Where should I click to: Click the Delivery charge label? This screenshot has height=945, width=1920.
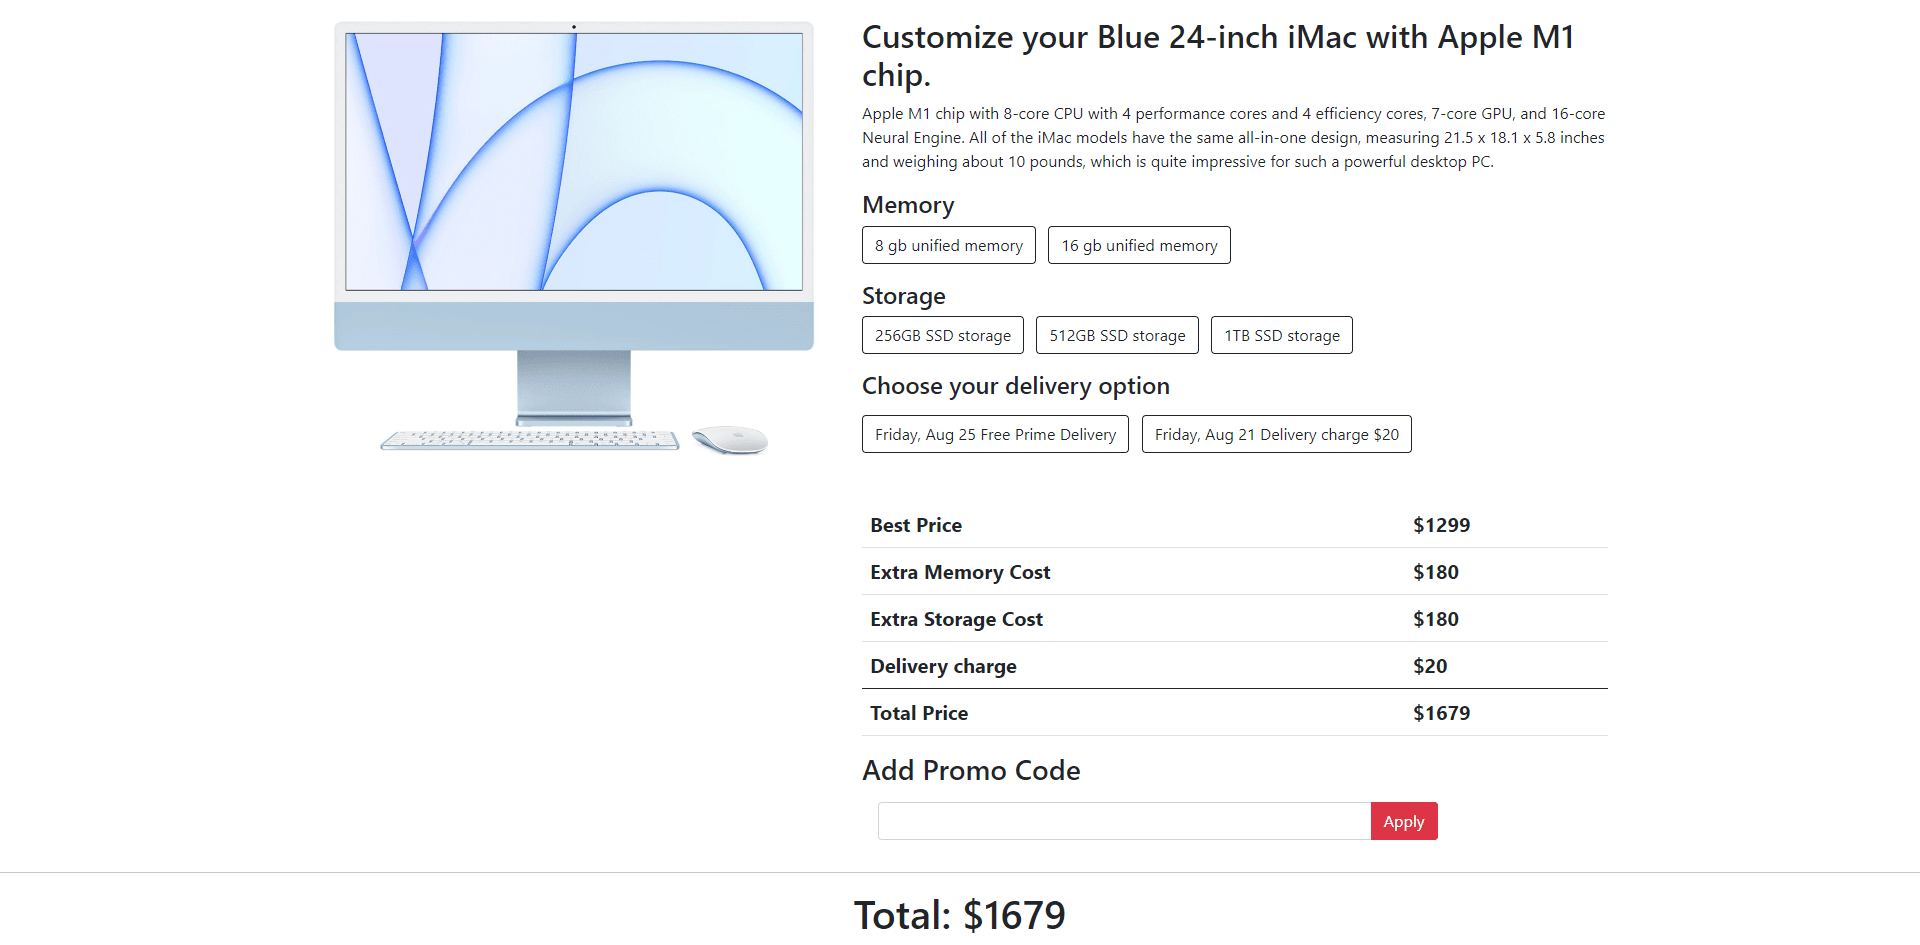(943, 666)
